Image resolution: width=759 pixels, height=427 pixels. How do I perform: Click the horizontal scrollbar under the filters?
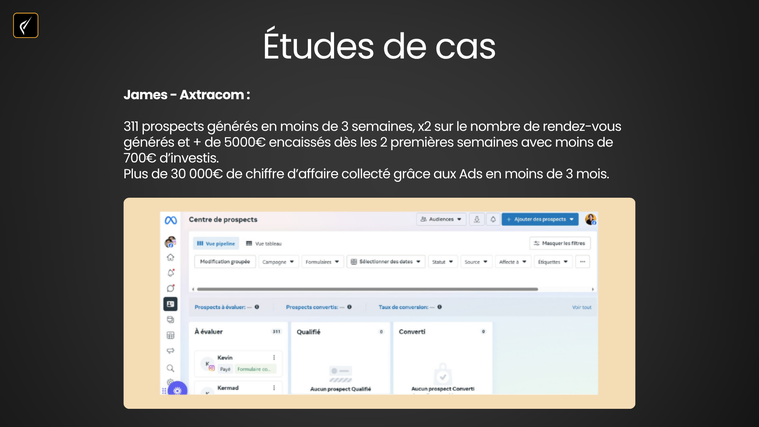coord(367,289)
